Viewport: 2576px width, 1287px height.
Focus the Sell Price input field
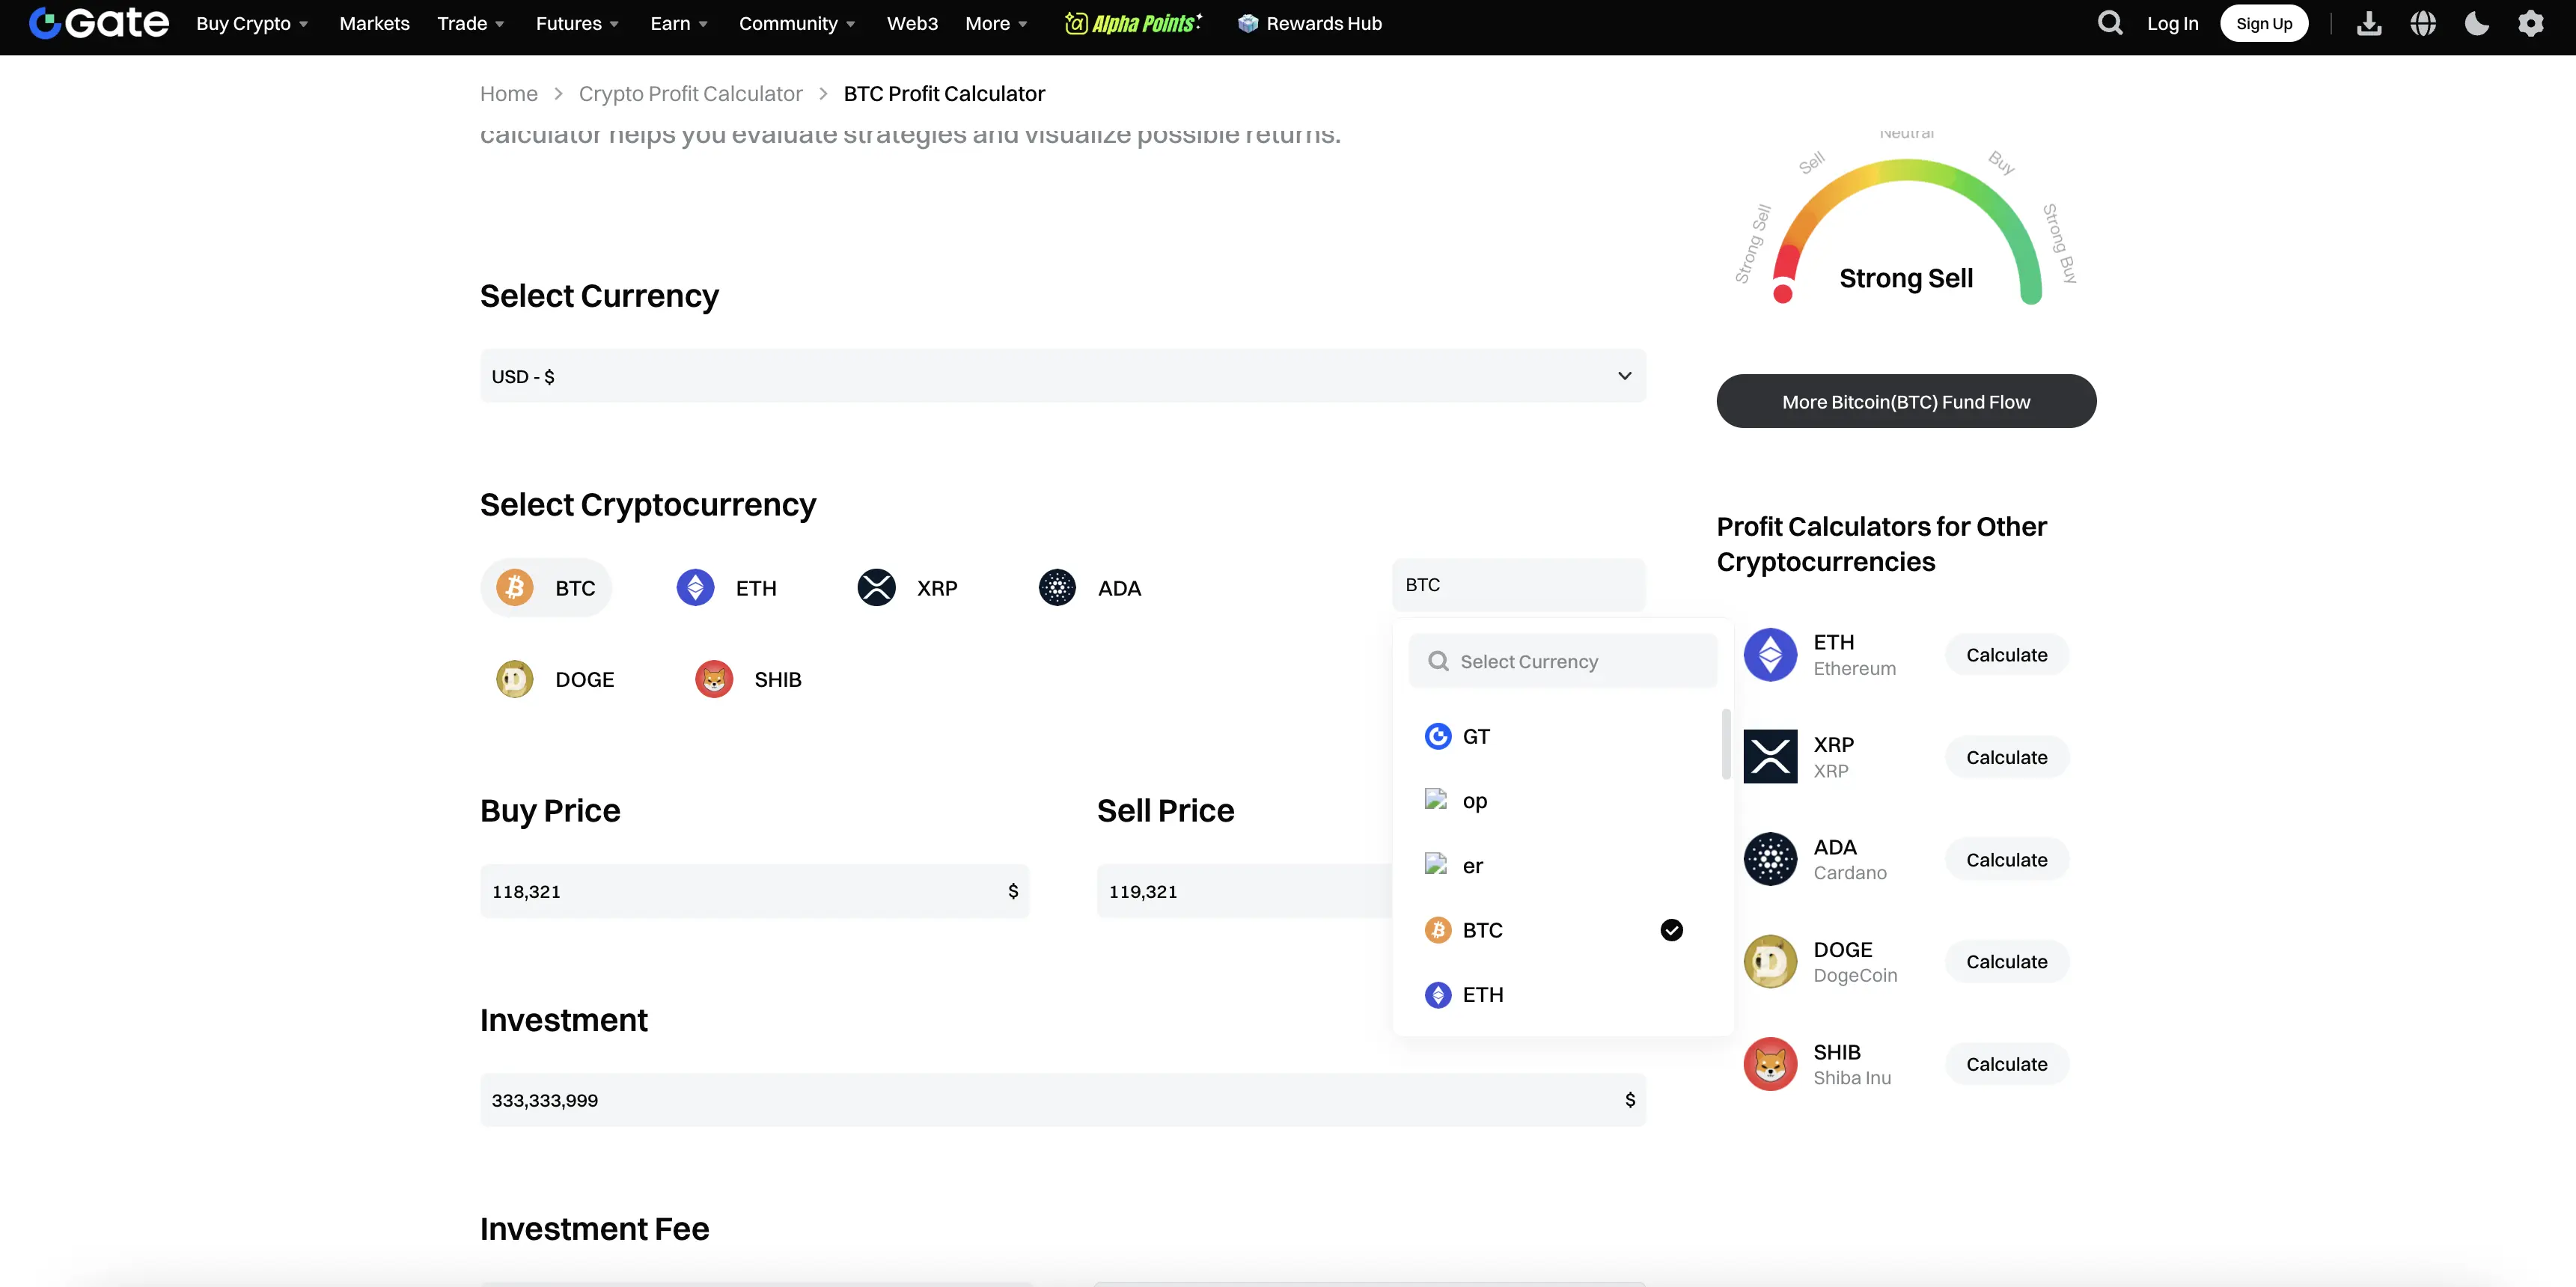[1244, 891]
